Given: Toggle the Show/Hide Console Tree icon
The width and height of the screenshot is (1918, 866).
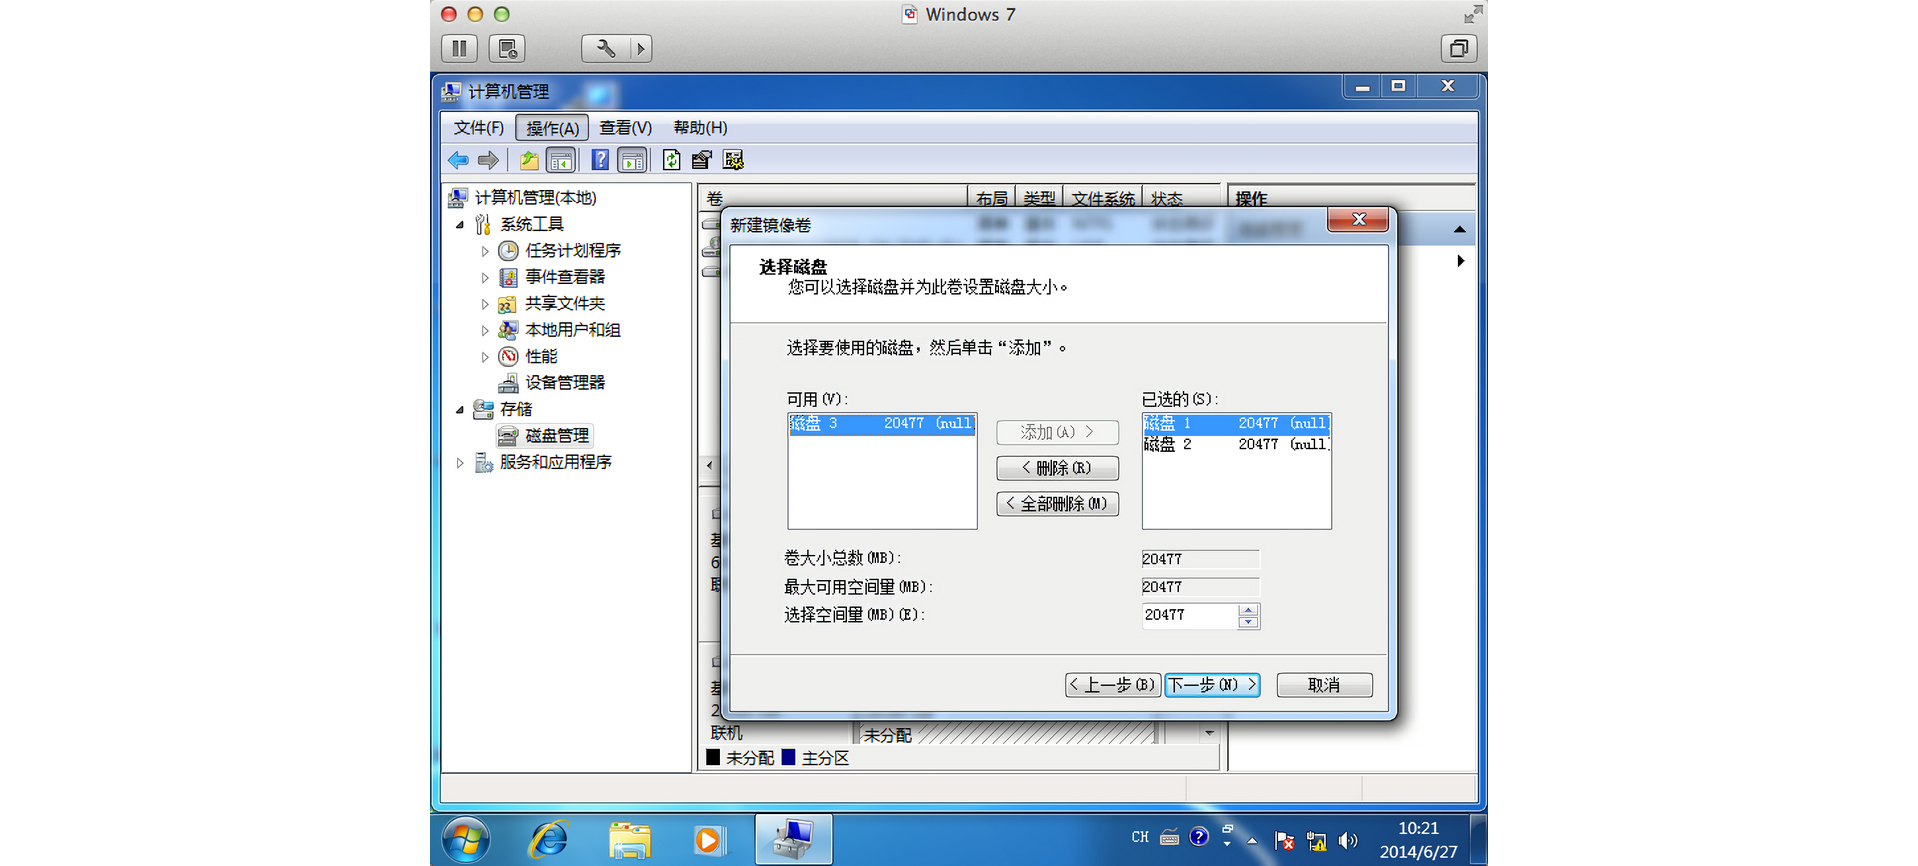Looking at the screenshot, I should pos(561,160).
